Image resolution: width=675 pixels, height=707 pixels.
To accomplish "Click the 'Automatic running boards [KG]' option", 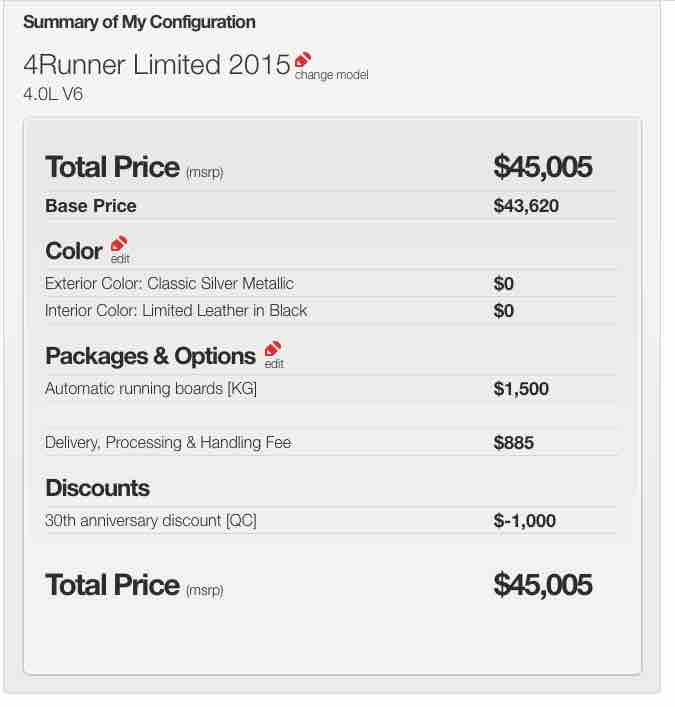I will [151, 389].
